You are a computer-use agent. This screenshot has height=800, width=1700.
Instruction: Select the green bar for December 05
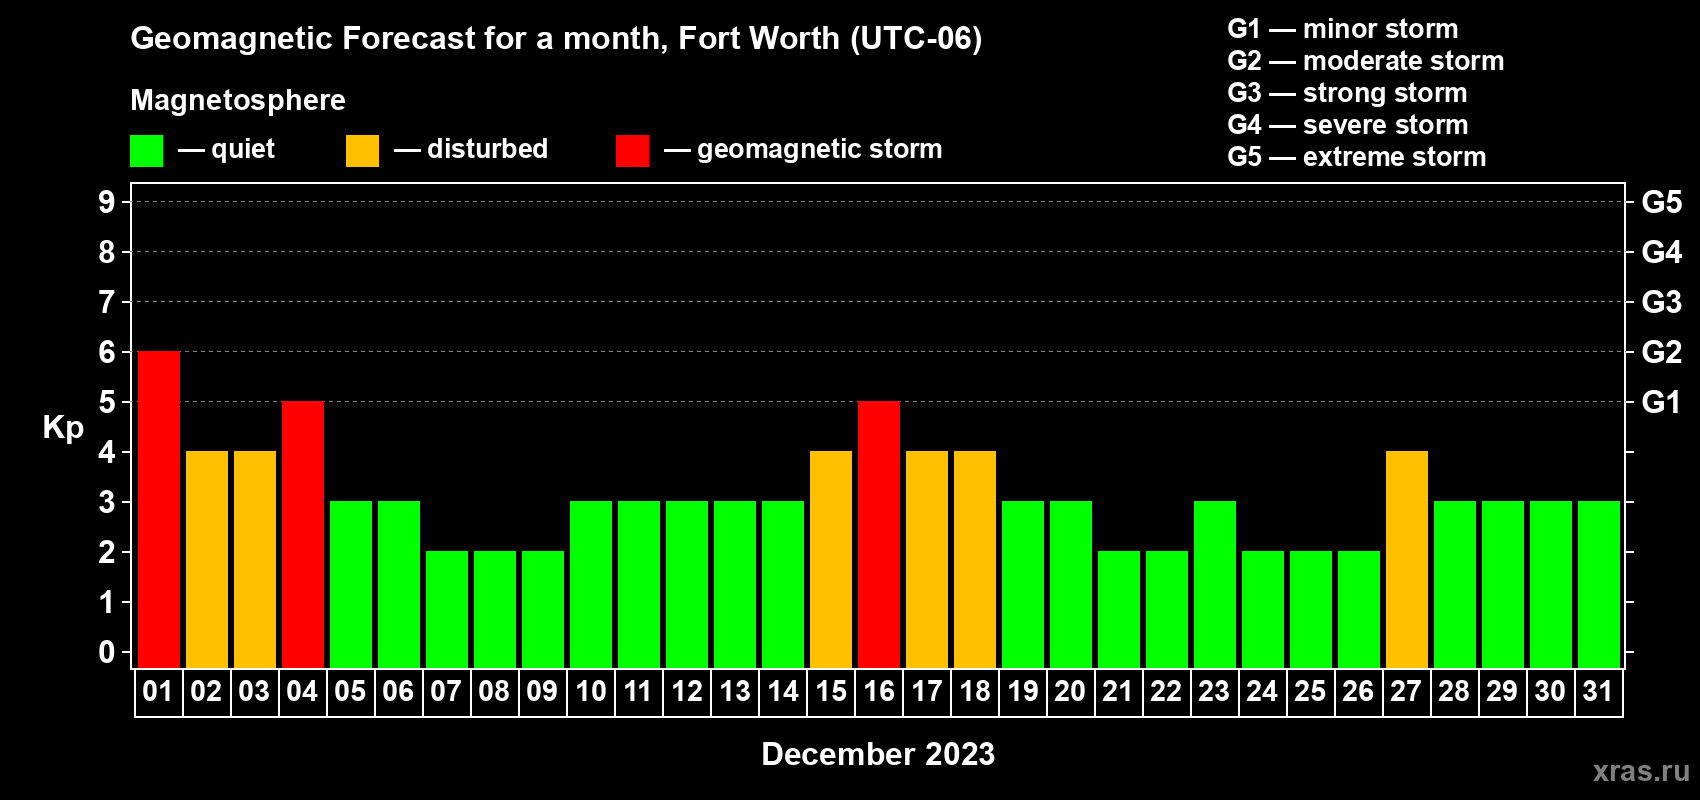click(351, 584)
